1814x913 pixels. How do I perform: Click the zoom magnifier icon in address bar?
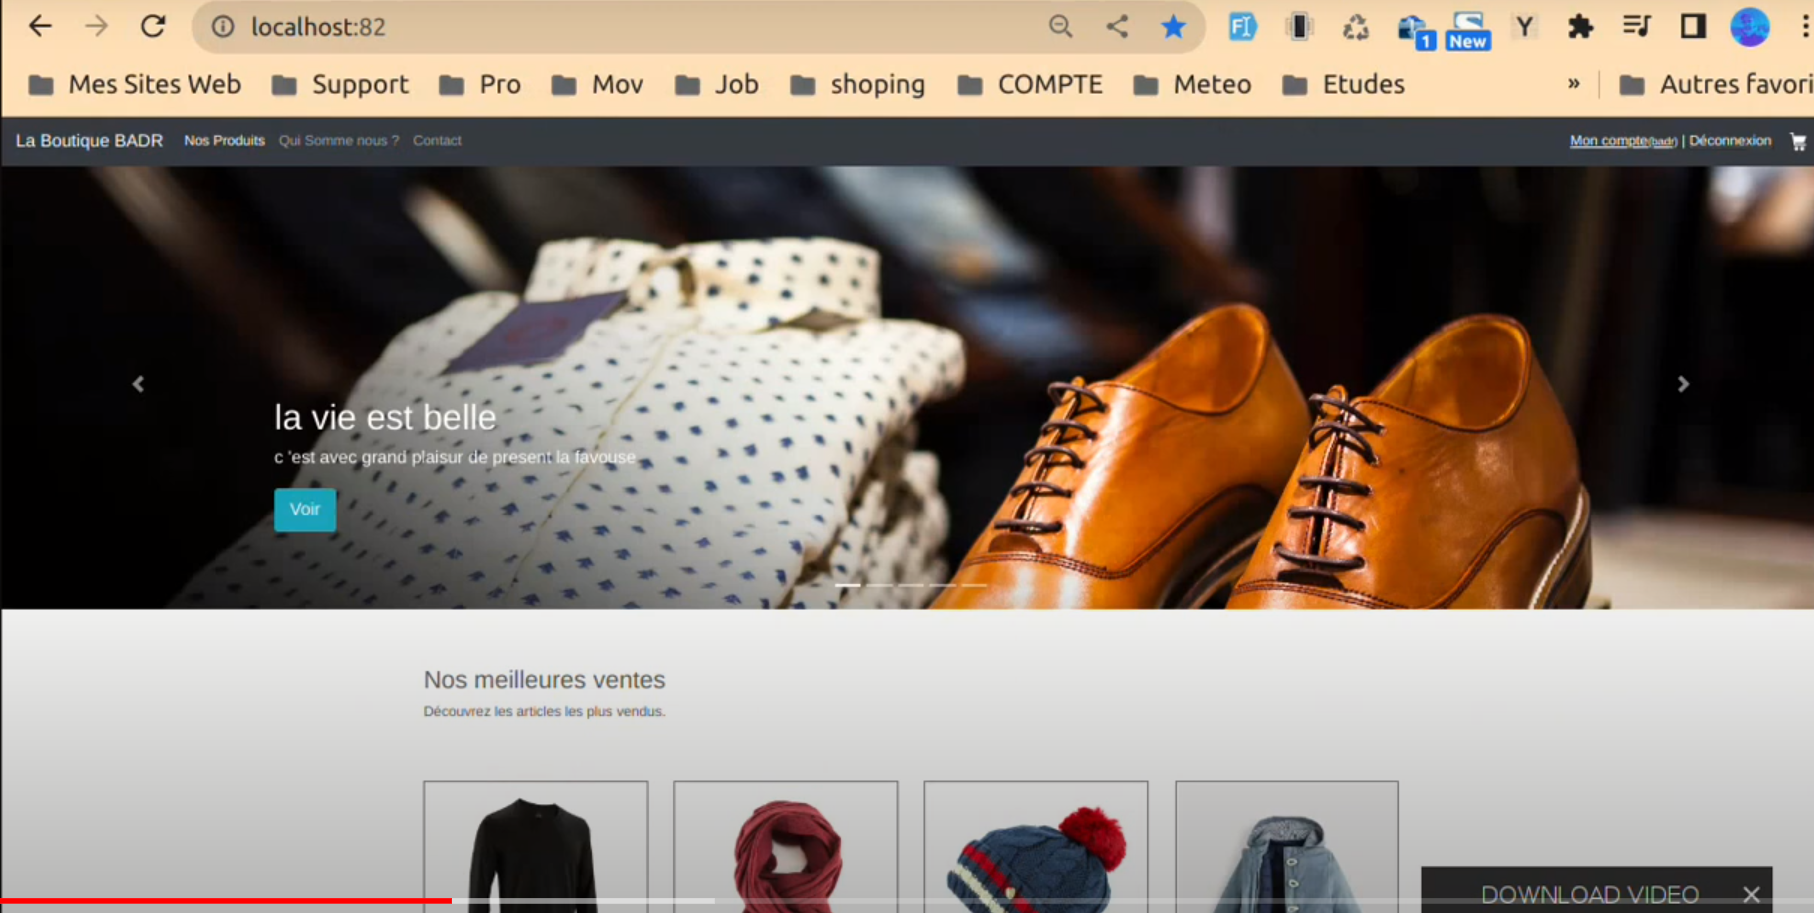click(x=1060, y=27)
